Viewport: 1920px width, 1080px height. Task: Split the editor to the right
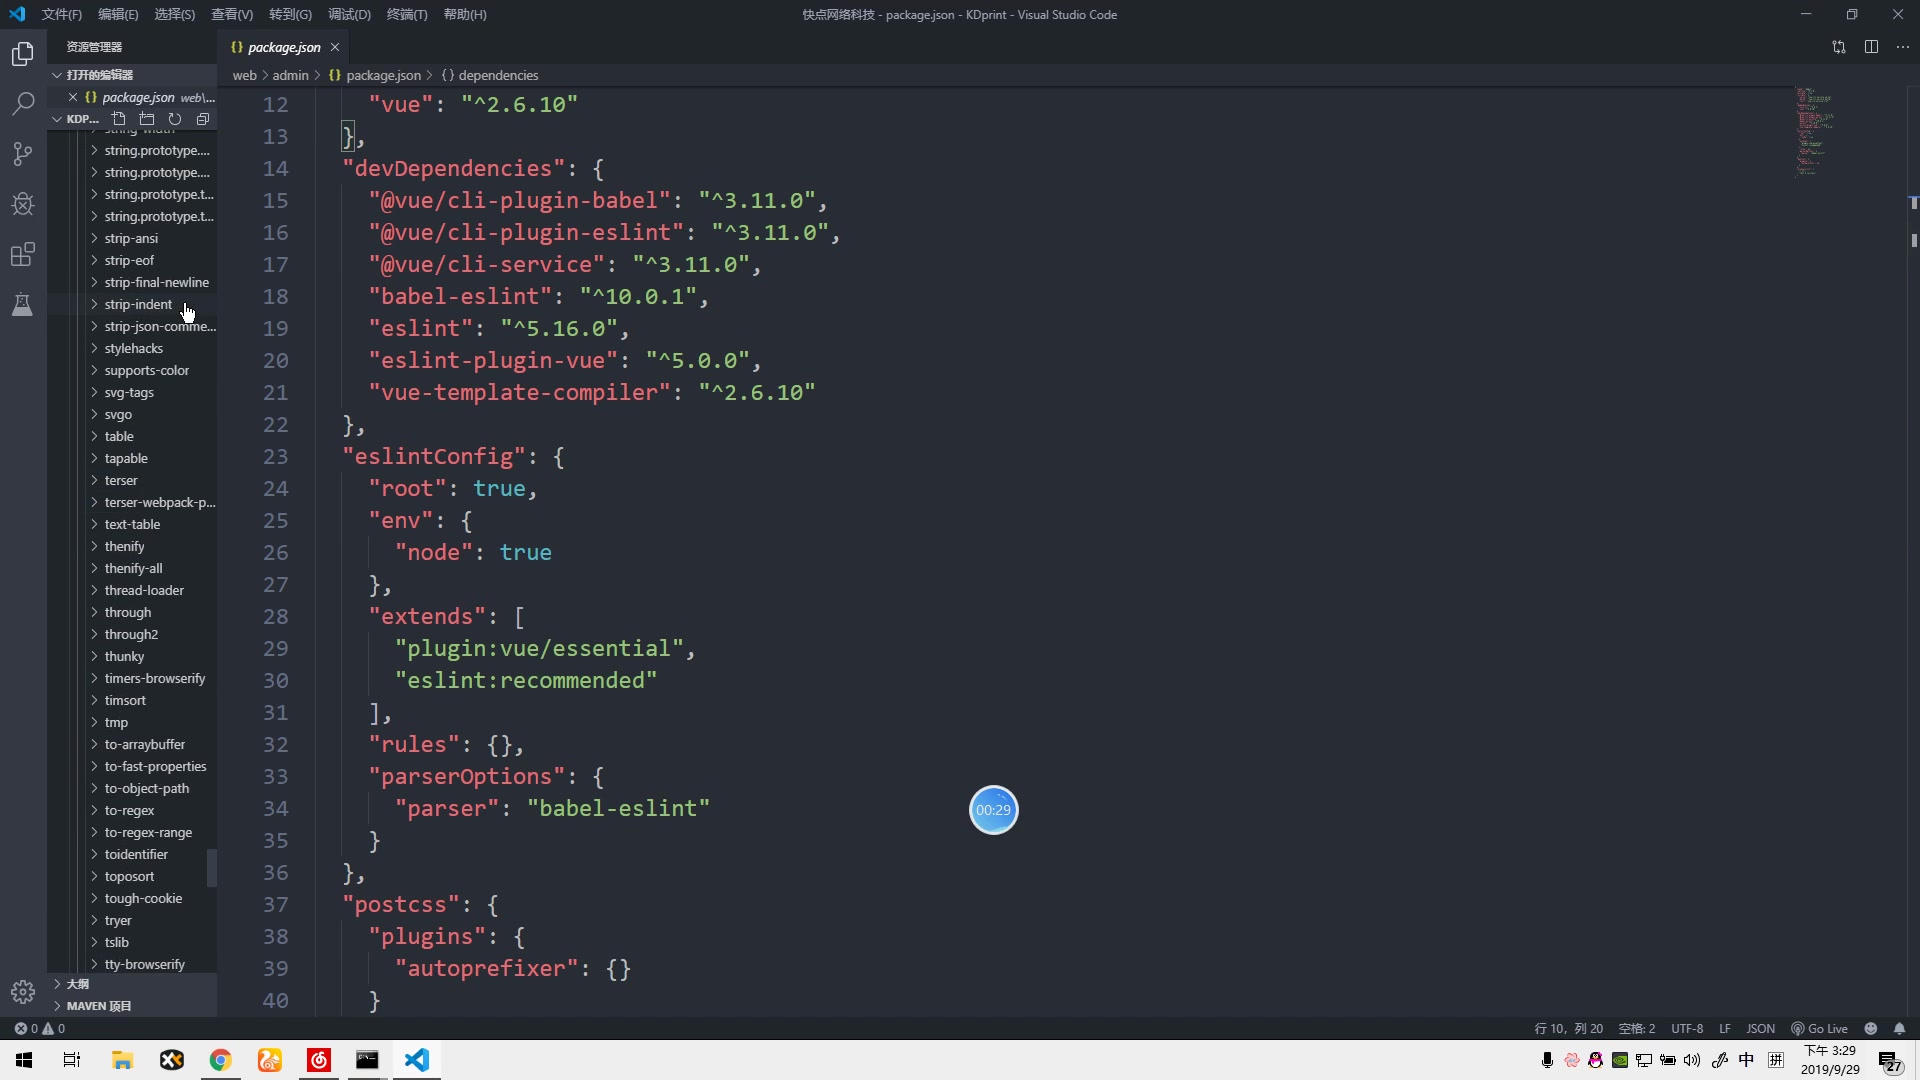[x=1871, y=47]
